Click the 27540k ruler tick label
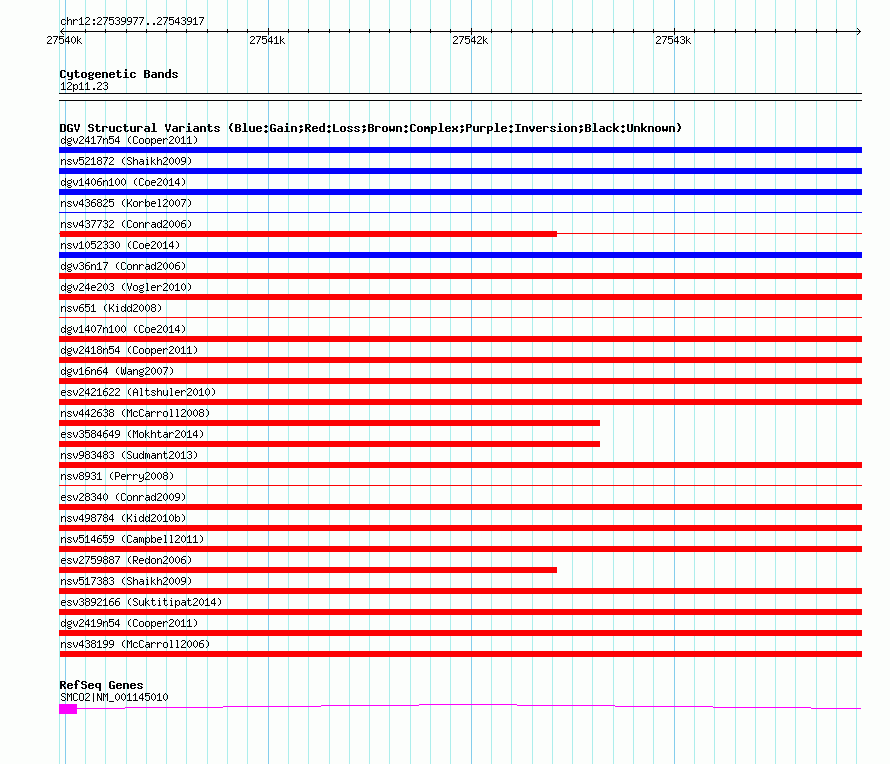 click(x=64, y=40)
